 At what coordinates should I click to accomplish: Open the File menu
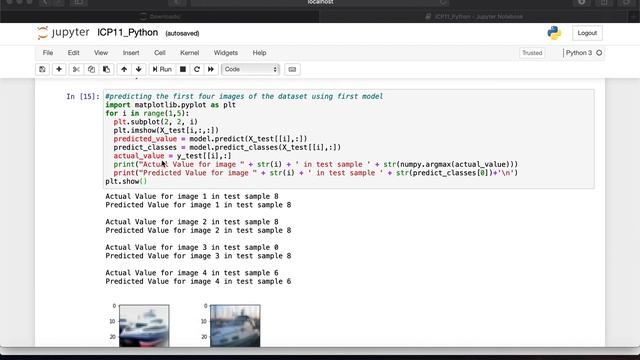48,53
